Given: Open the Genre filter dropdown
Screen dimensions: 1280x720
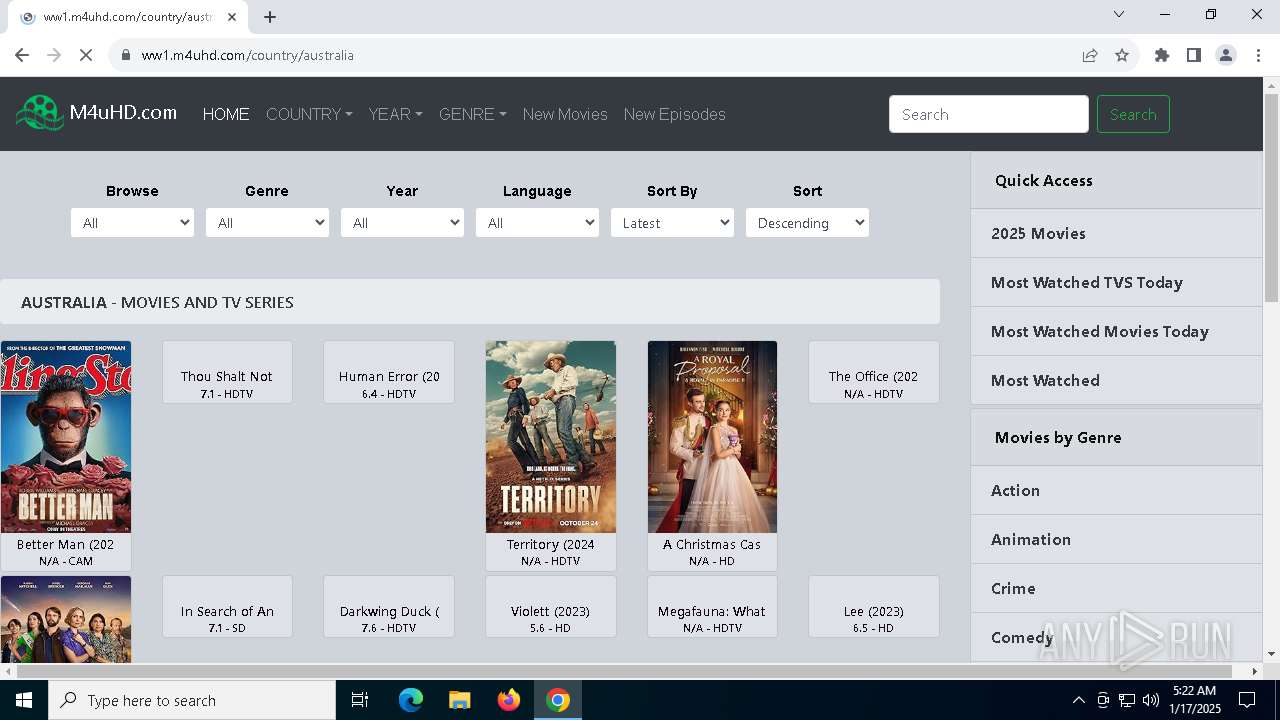Looking at the screenshot, I should [267, 223].
